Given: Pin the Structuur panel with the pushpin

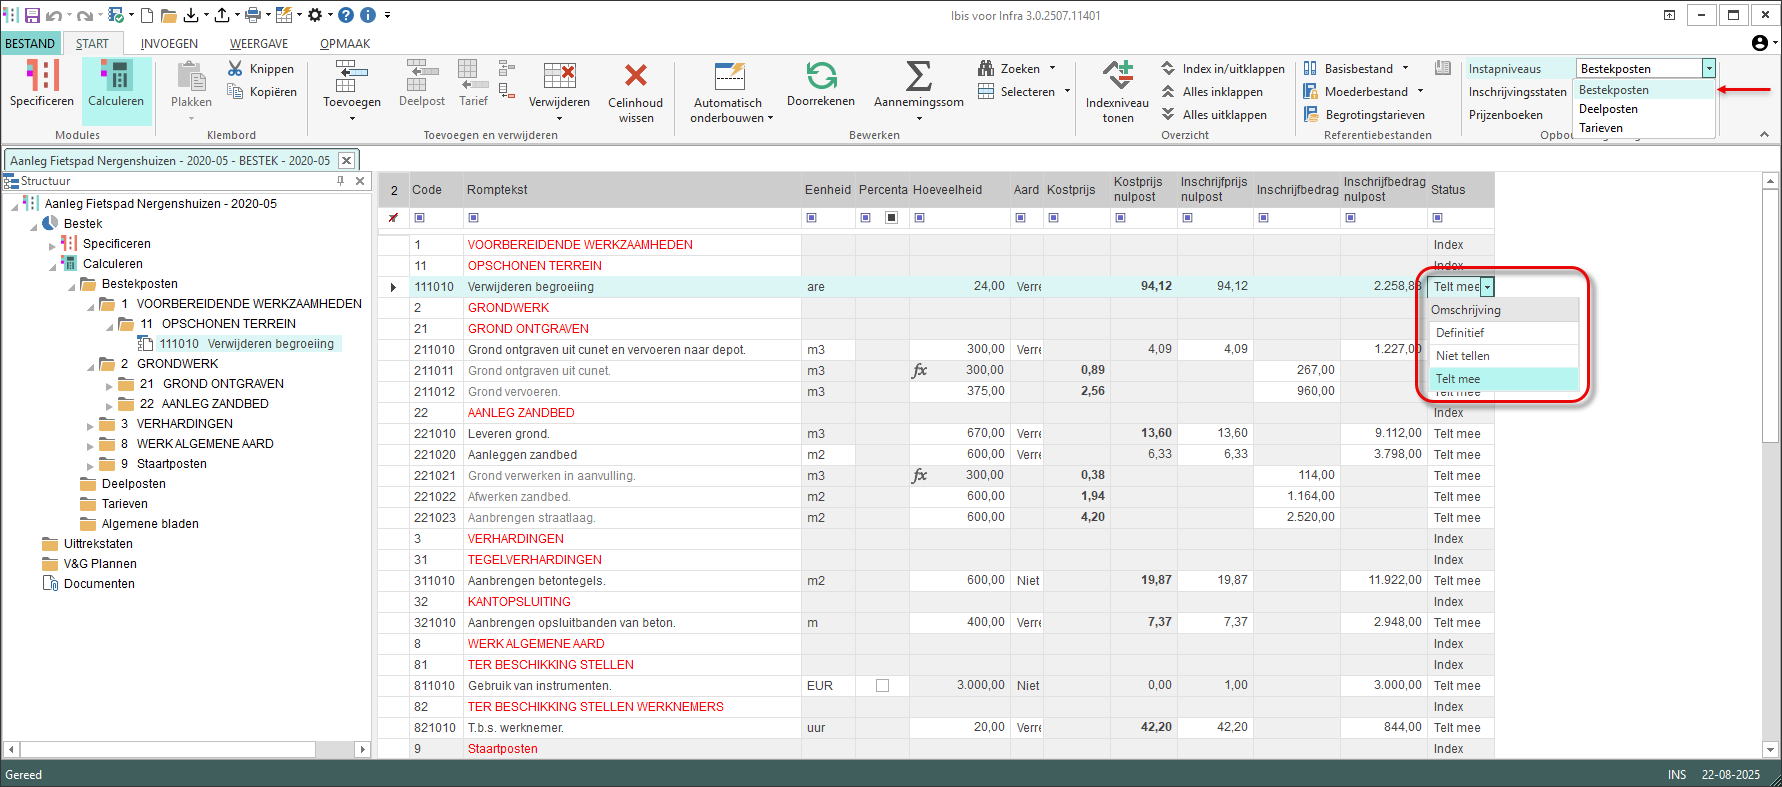Looking at the screenshot, I should [x=341, y=181].
